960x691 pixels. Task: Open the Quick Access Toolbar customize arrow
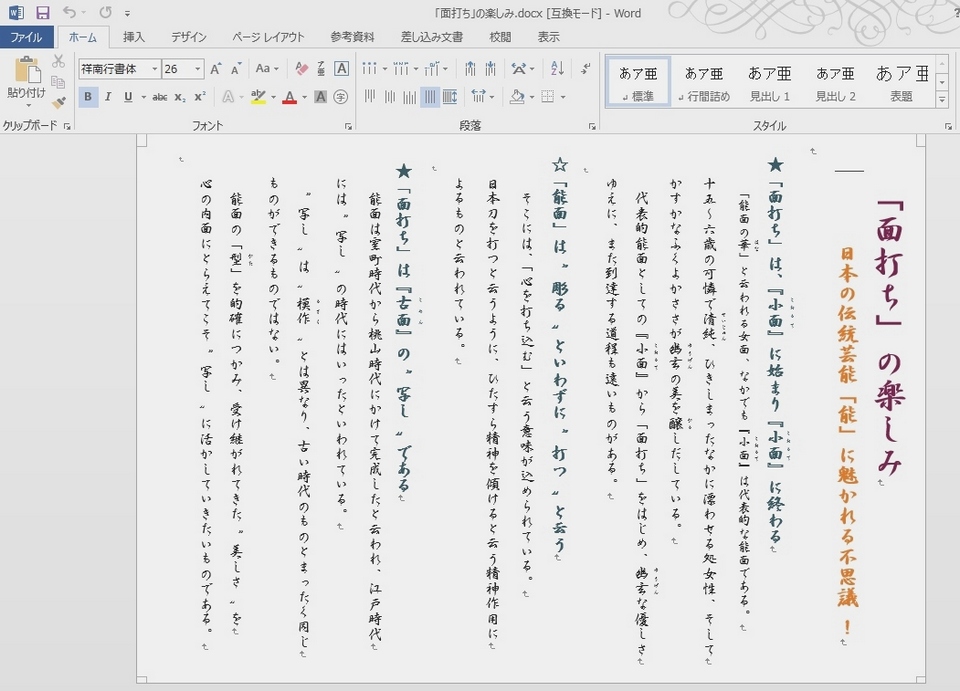click(127, 13)
